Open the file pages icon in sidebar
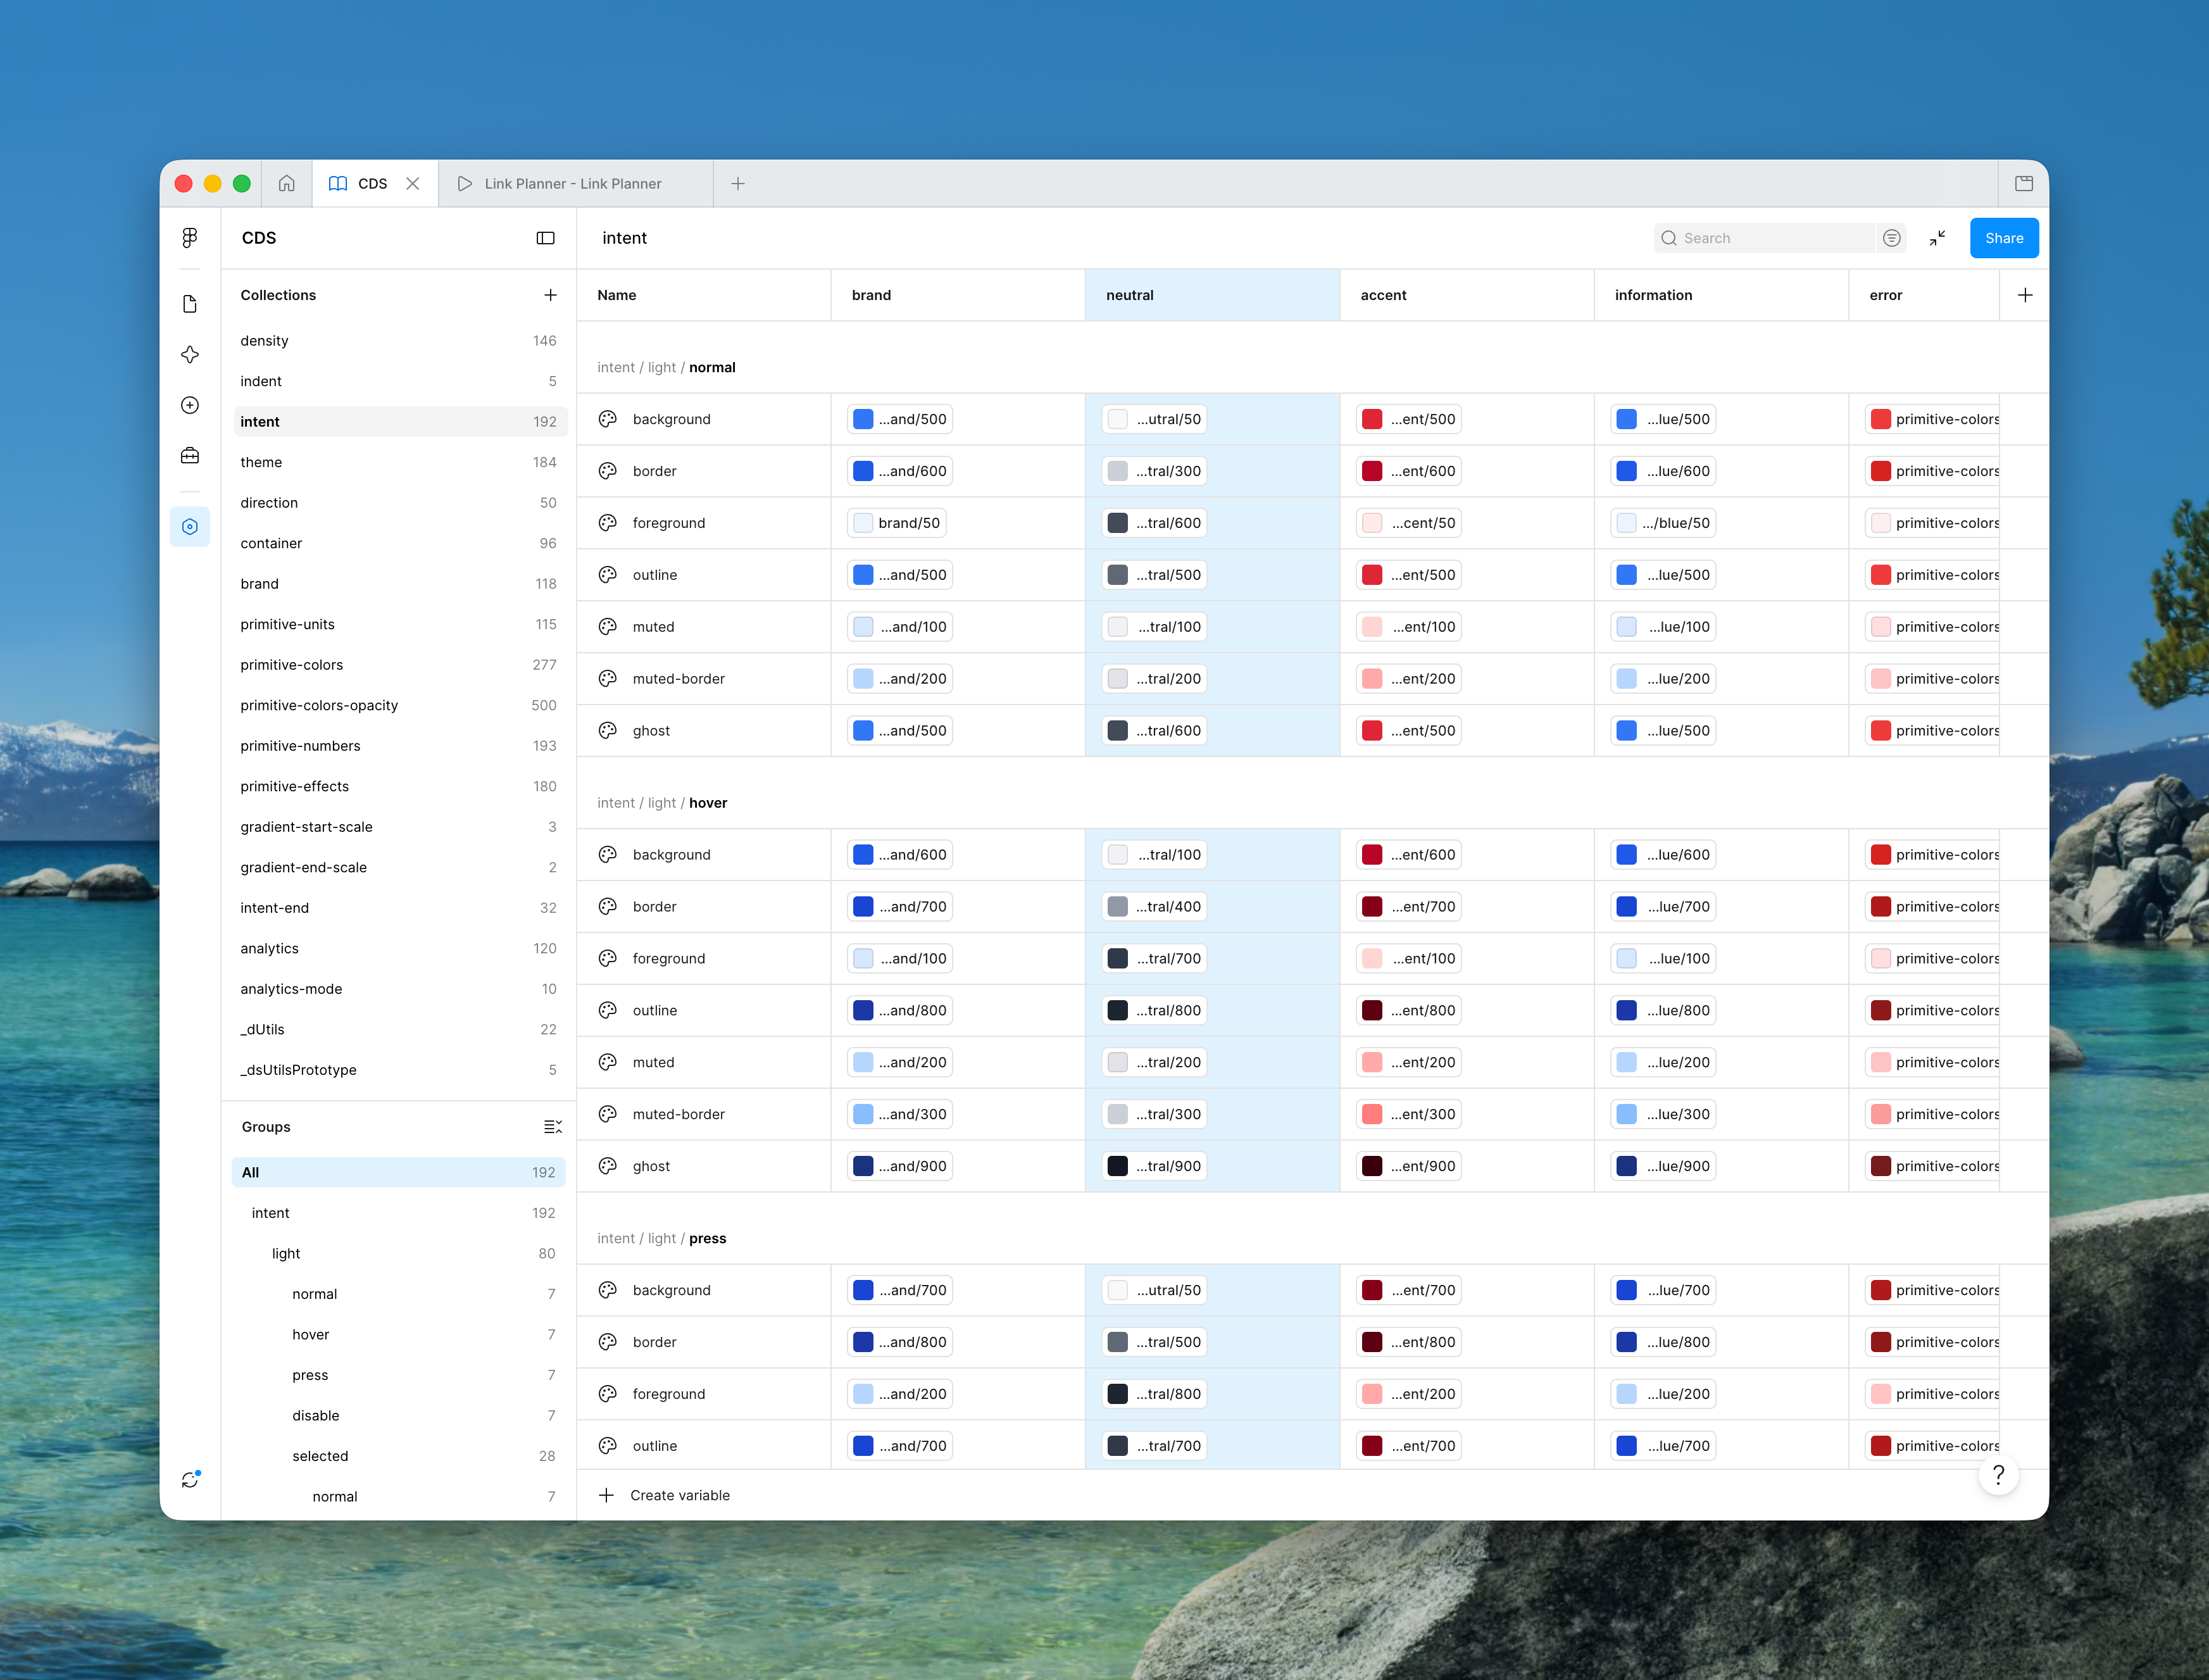The image size is (2209, 1680). 190,304
